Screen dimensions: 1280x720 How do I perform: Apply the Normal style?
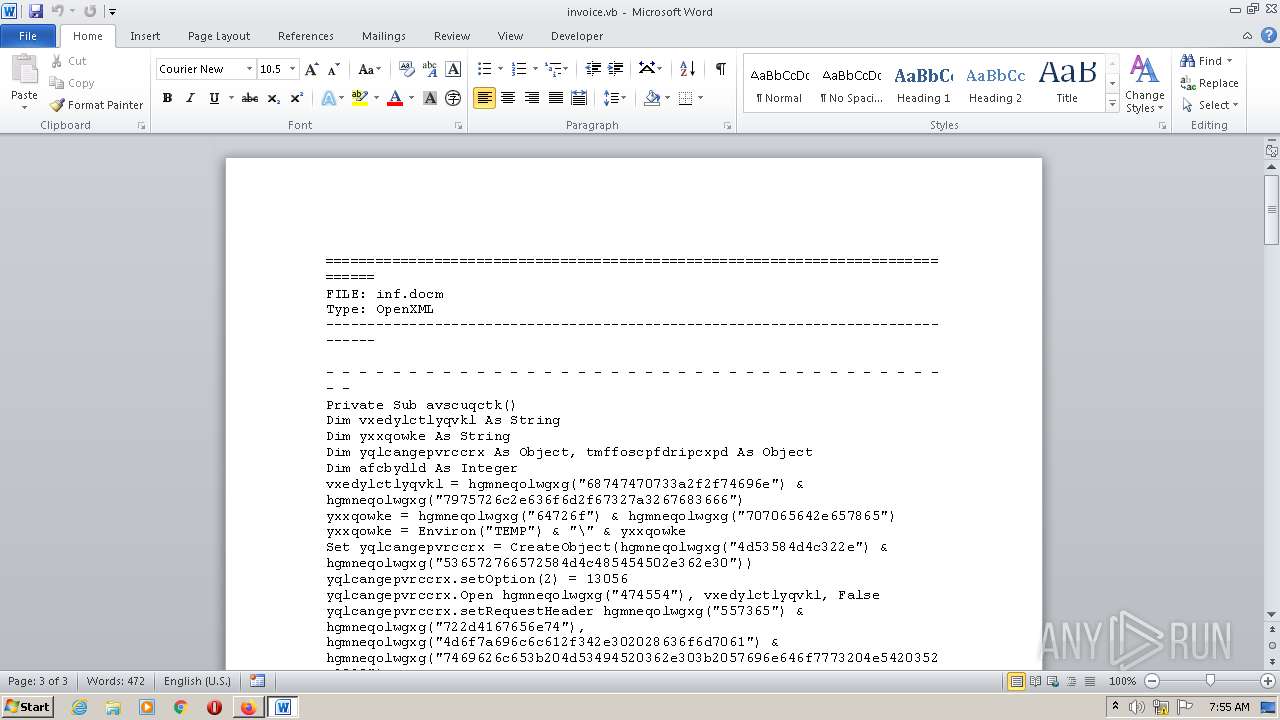tap(779, 84)
